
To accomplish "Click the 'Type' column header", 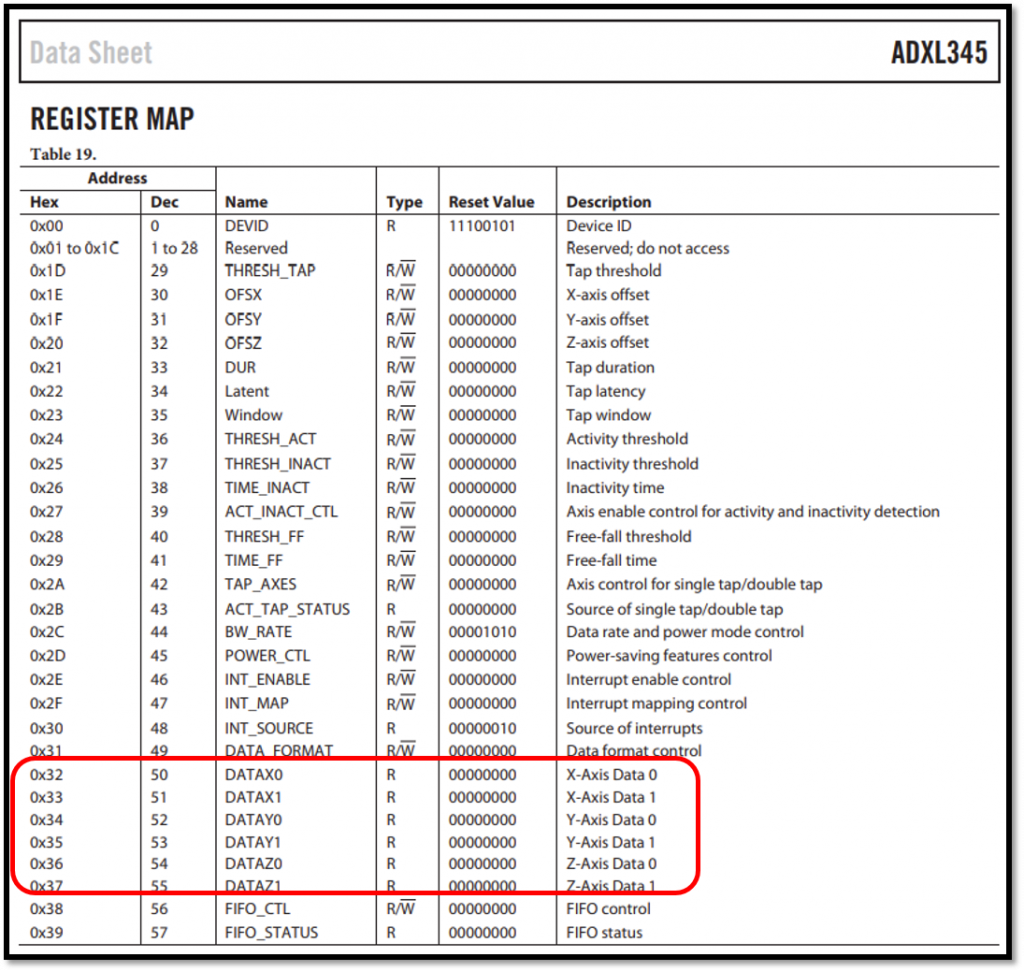I will (x=404, y=202).
